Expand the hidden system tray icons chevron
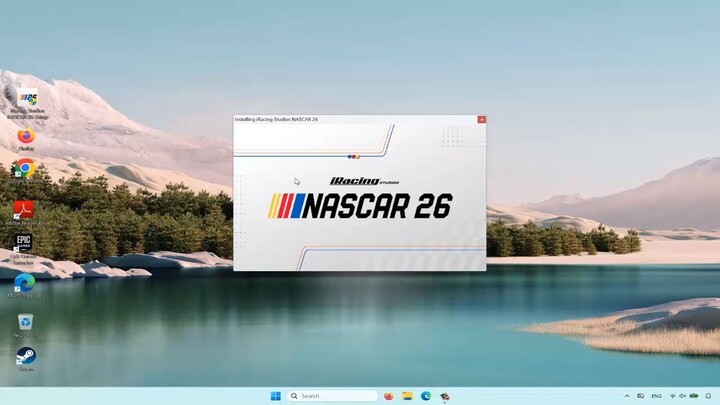 pos(627,396)
